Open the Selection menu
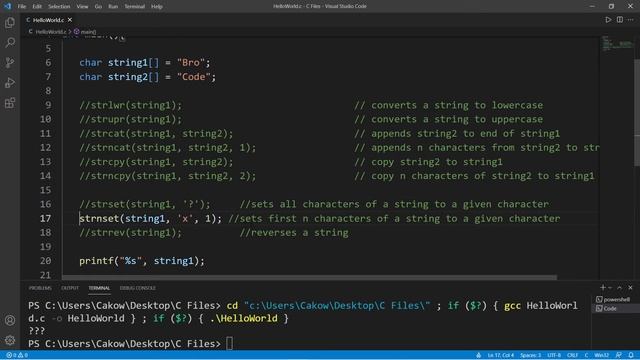640x360 pixels. 59,7
